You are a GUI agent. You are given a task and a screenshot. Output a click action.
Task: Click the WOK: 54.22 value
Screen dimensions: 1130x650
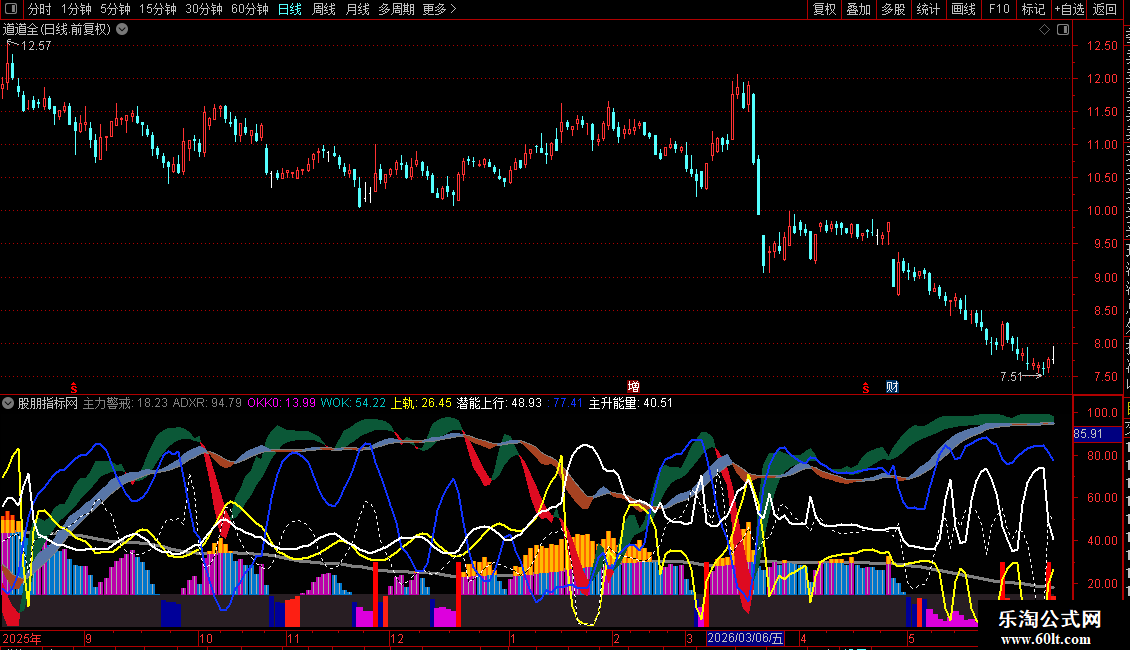tap(353, 403)
